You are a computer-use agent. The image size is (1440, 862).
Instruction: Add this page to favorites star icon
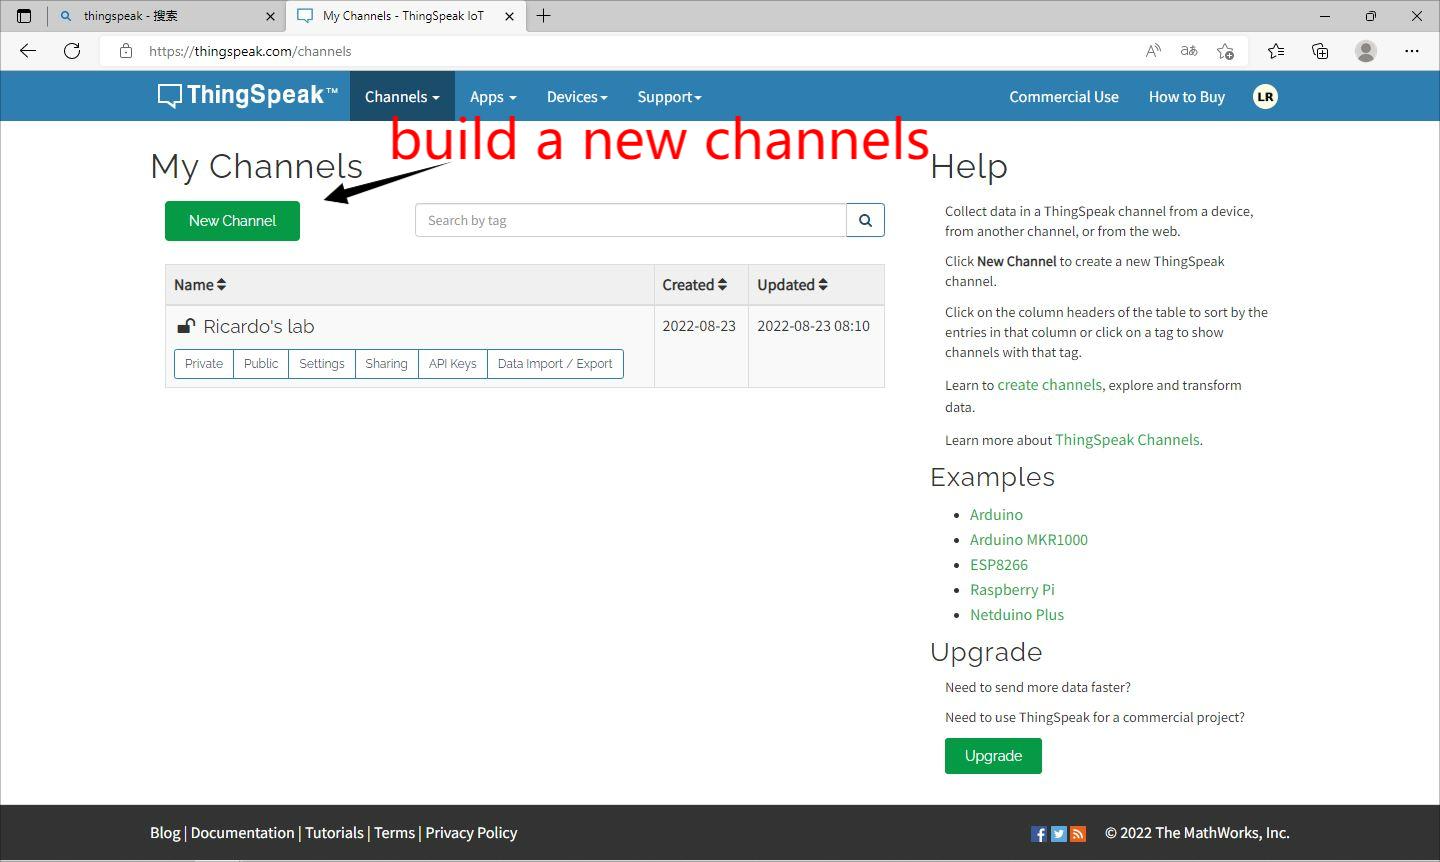1225,51
